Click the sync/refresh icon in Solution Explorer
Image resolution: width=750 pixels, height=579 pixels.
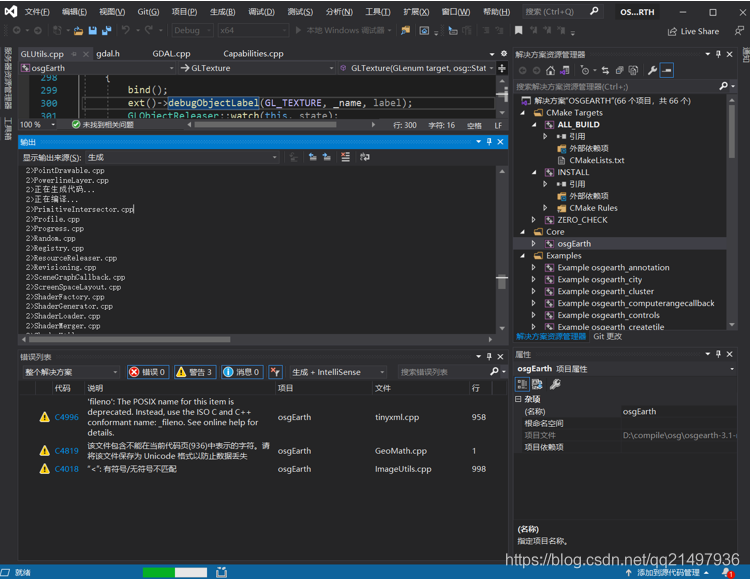605,71
